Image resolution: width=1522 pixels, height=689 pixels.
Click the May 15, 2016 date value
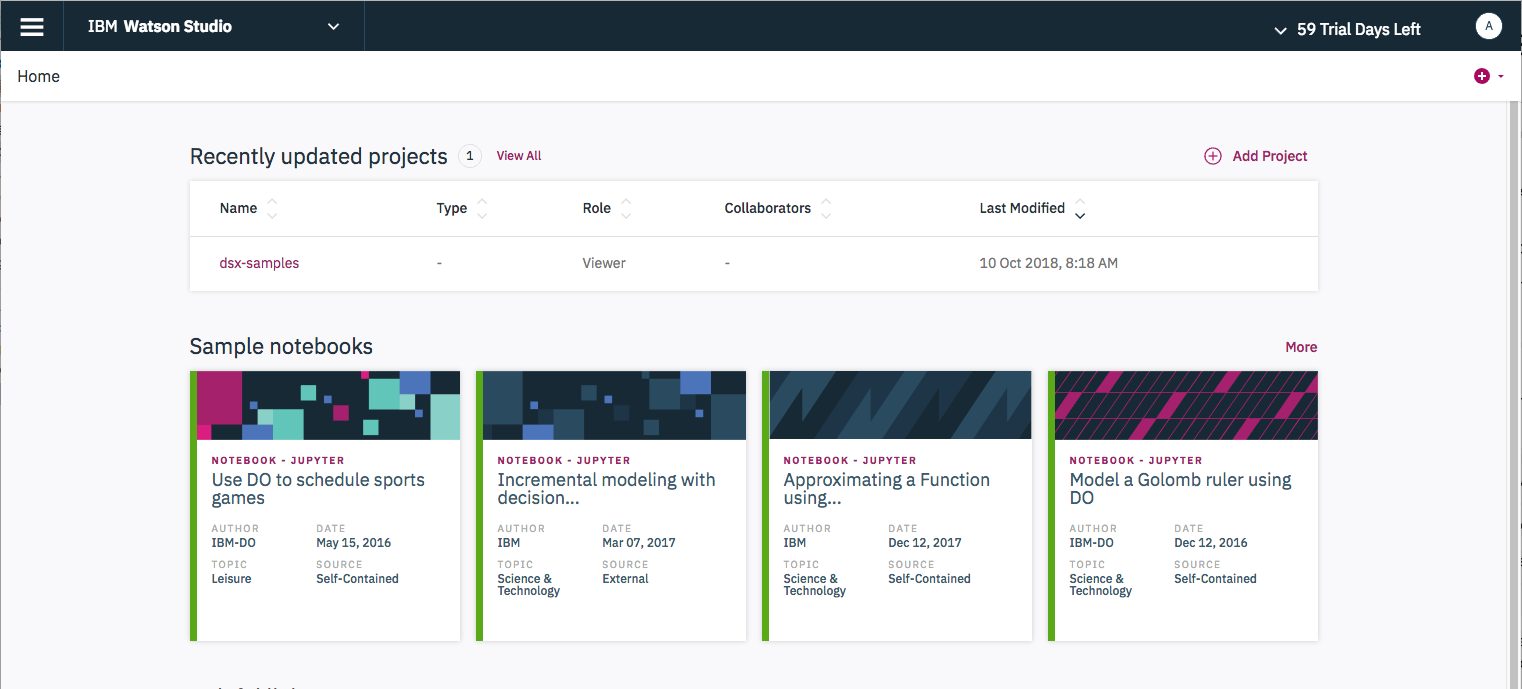[353, 543]
